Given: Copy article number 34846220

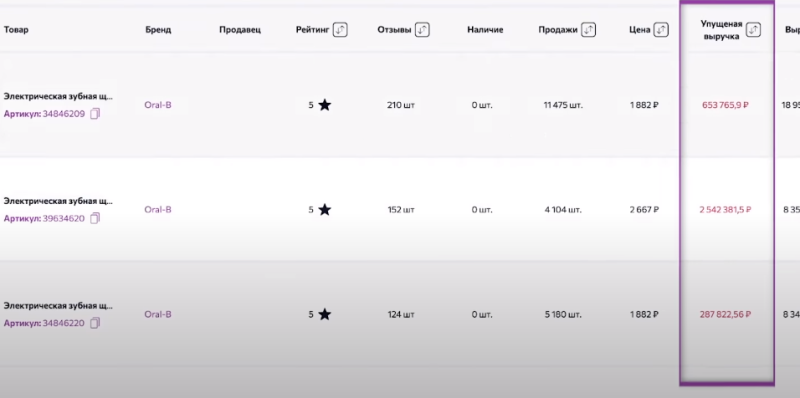Looking at the screenshot, I should (95, 323).
